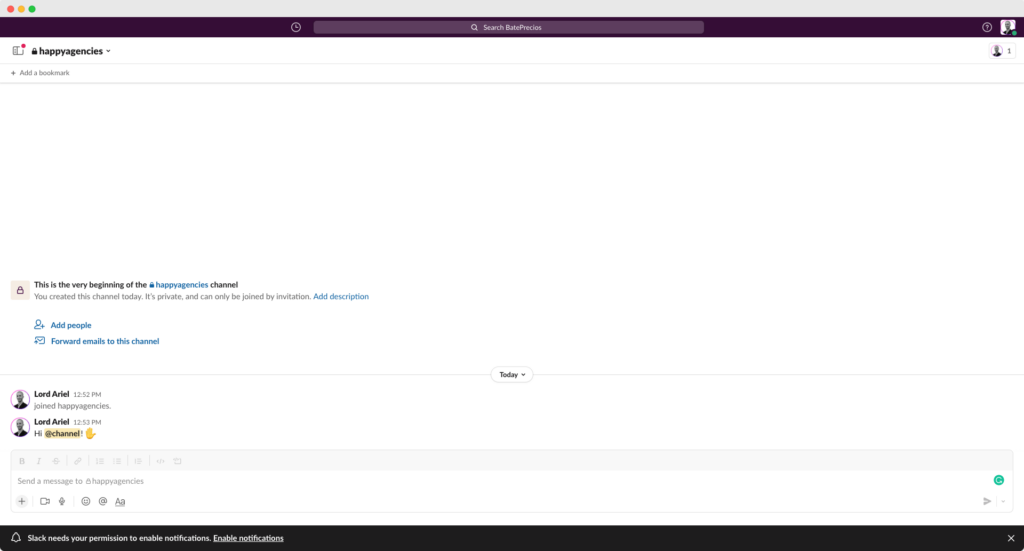Click the green Grammarly icon

(999, 480)
